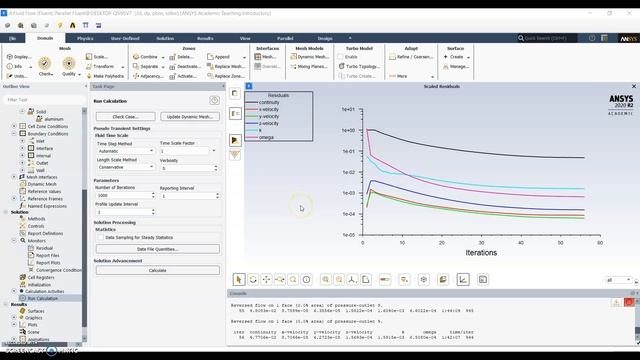Click the mesh Quality icon
640x360 pixels.
pyautogui.click(x=69, y=64)
